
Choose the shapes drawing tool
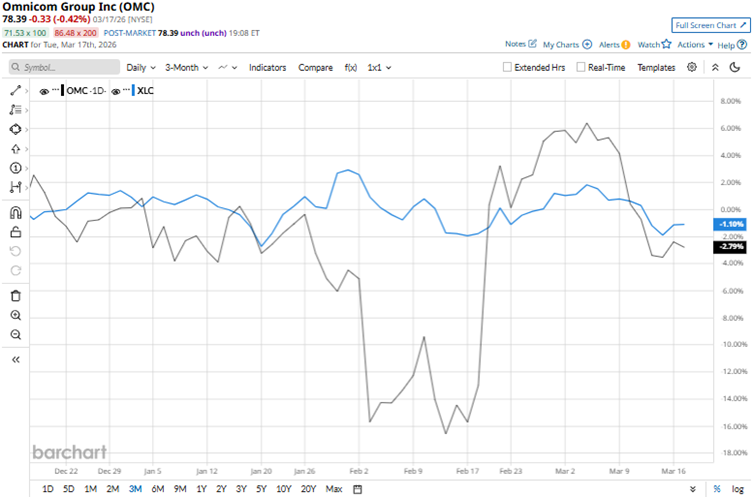[x=15, y=130]
